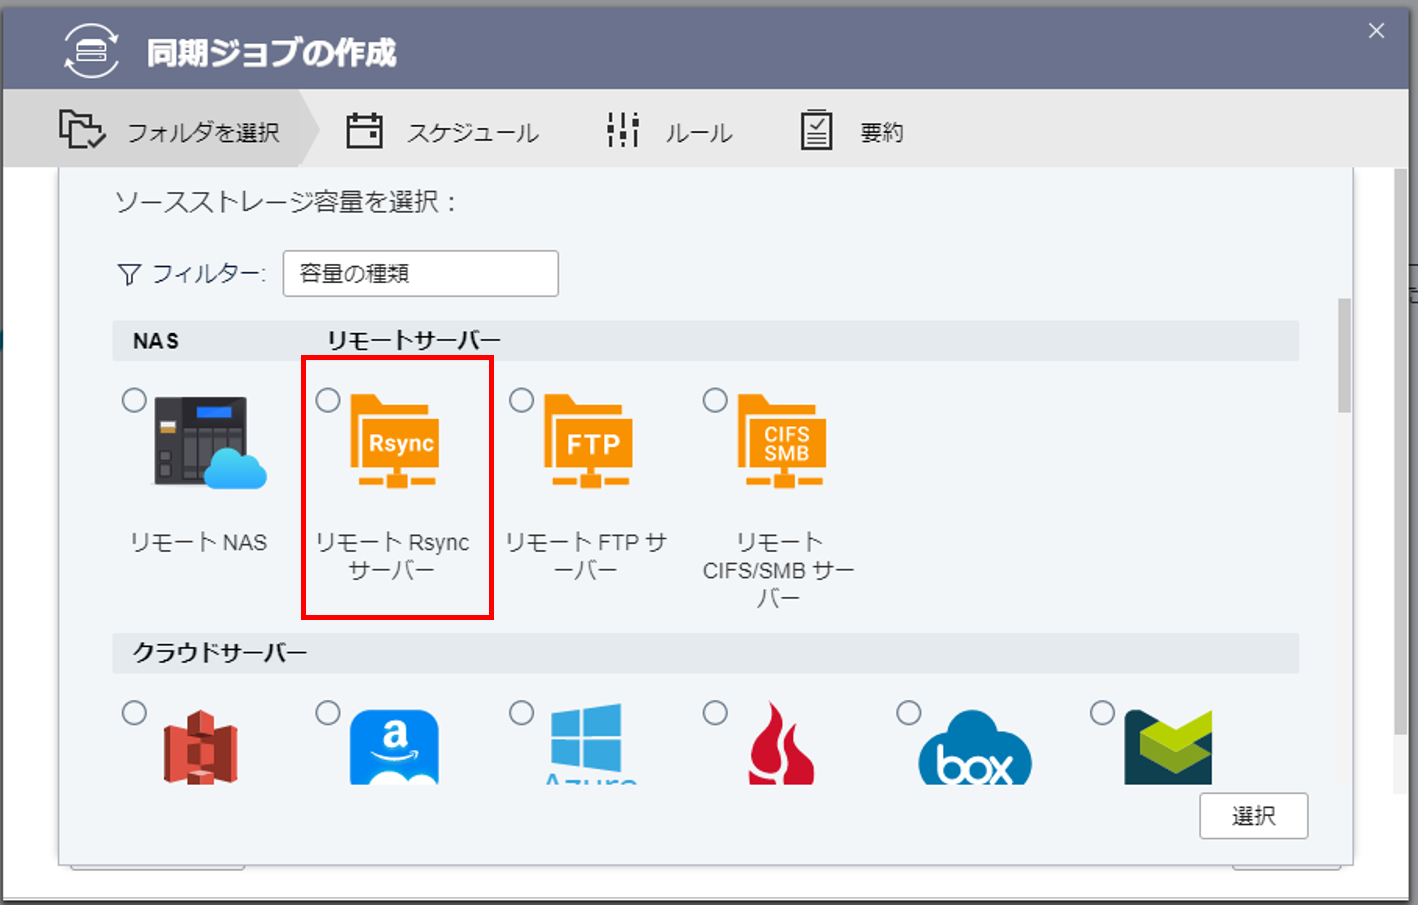
Task: Select the リモート FTP サーバー radio button
Action: 522,401
